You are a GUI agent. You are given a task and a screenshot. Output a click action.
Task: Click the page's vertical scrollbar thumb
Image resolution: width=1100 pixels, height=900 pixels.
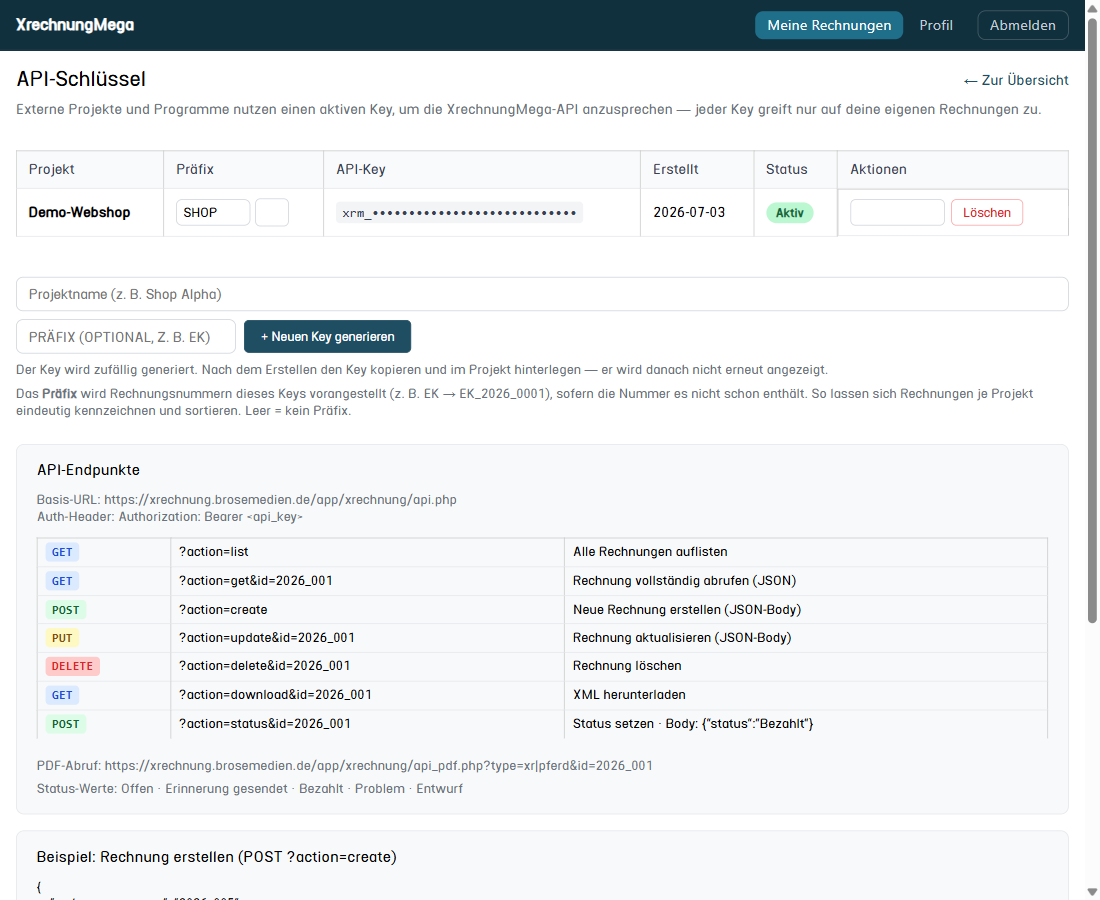click(1092, 319)
